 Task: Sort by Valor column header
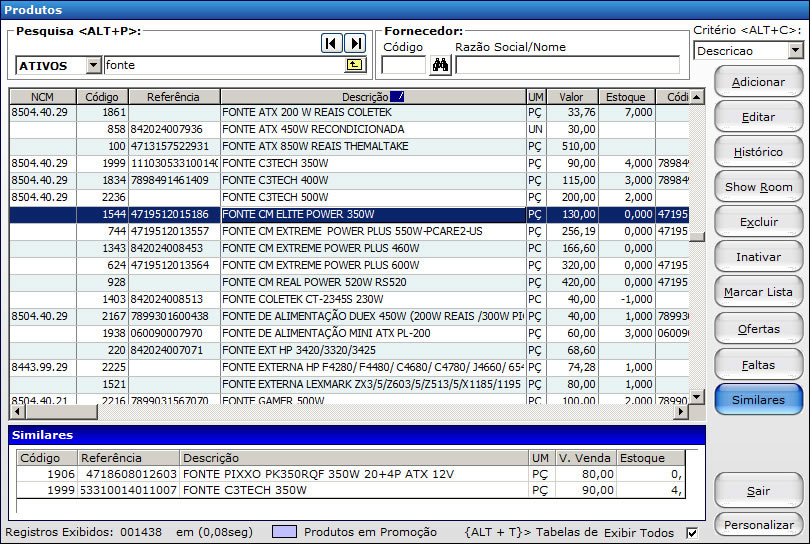pyautogui.click(x=572, y=97)
